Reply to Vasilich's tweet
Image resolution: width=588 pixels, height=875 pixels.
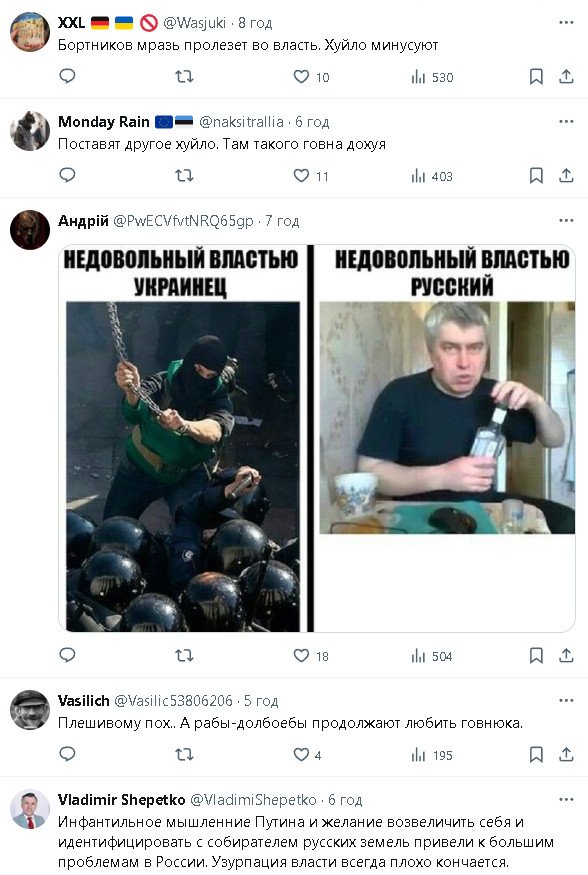click(x=68, y=754)
